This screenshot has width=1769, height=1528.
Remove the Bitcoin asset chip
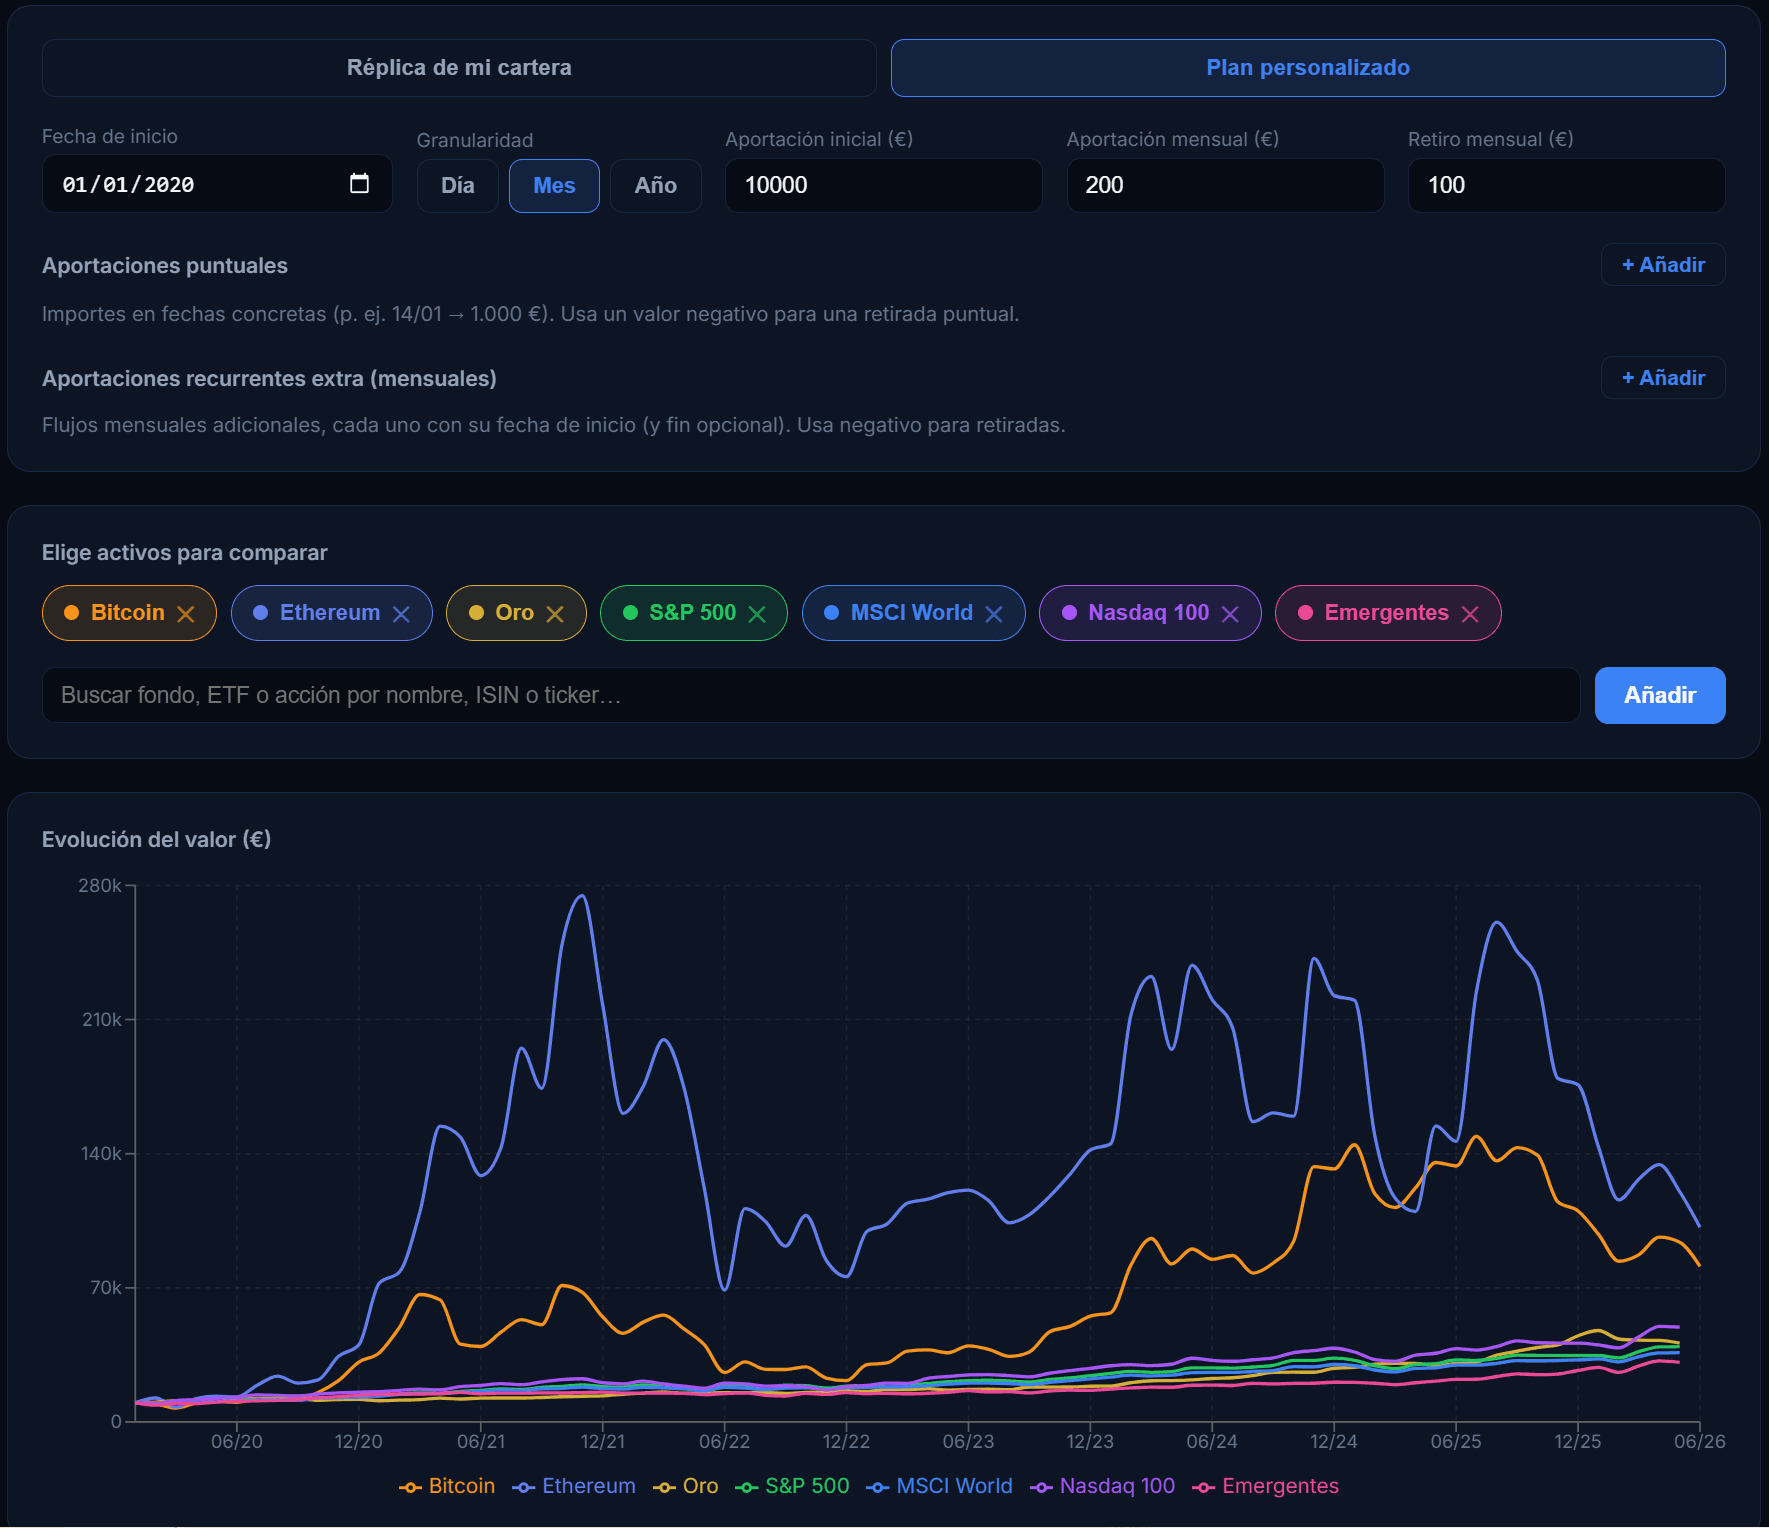click(186, 614)
